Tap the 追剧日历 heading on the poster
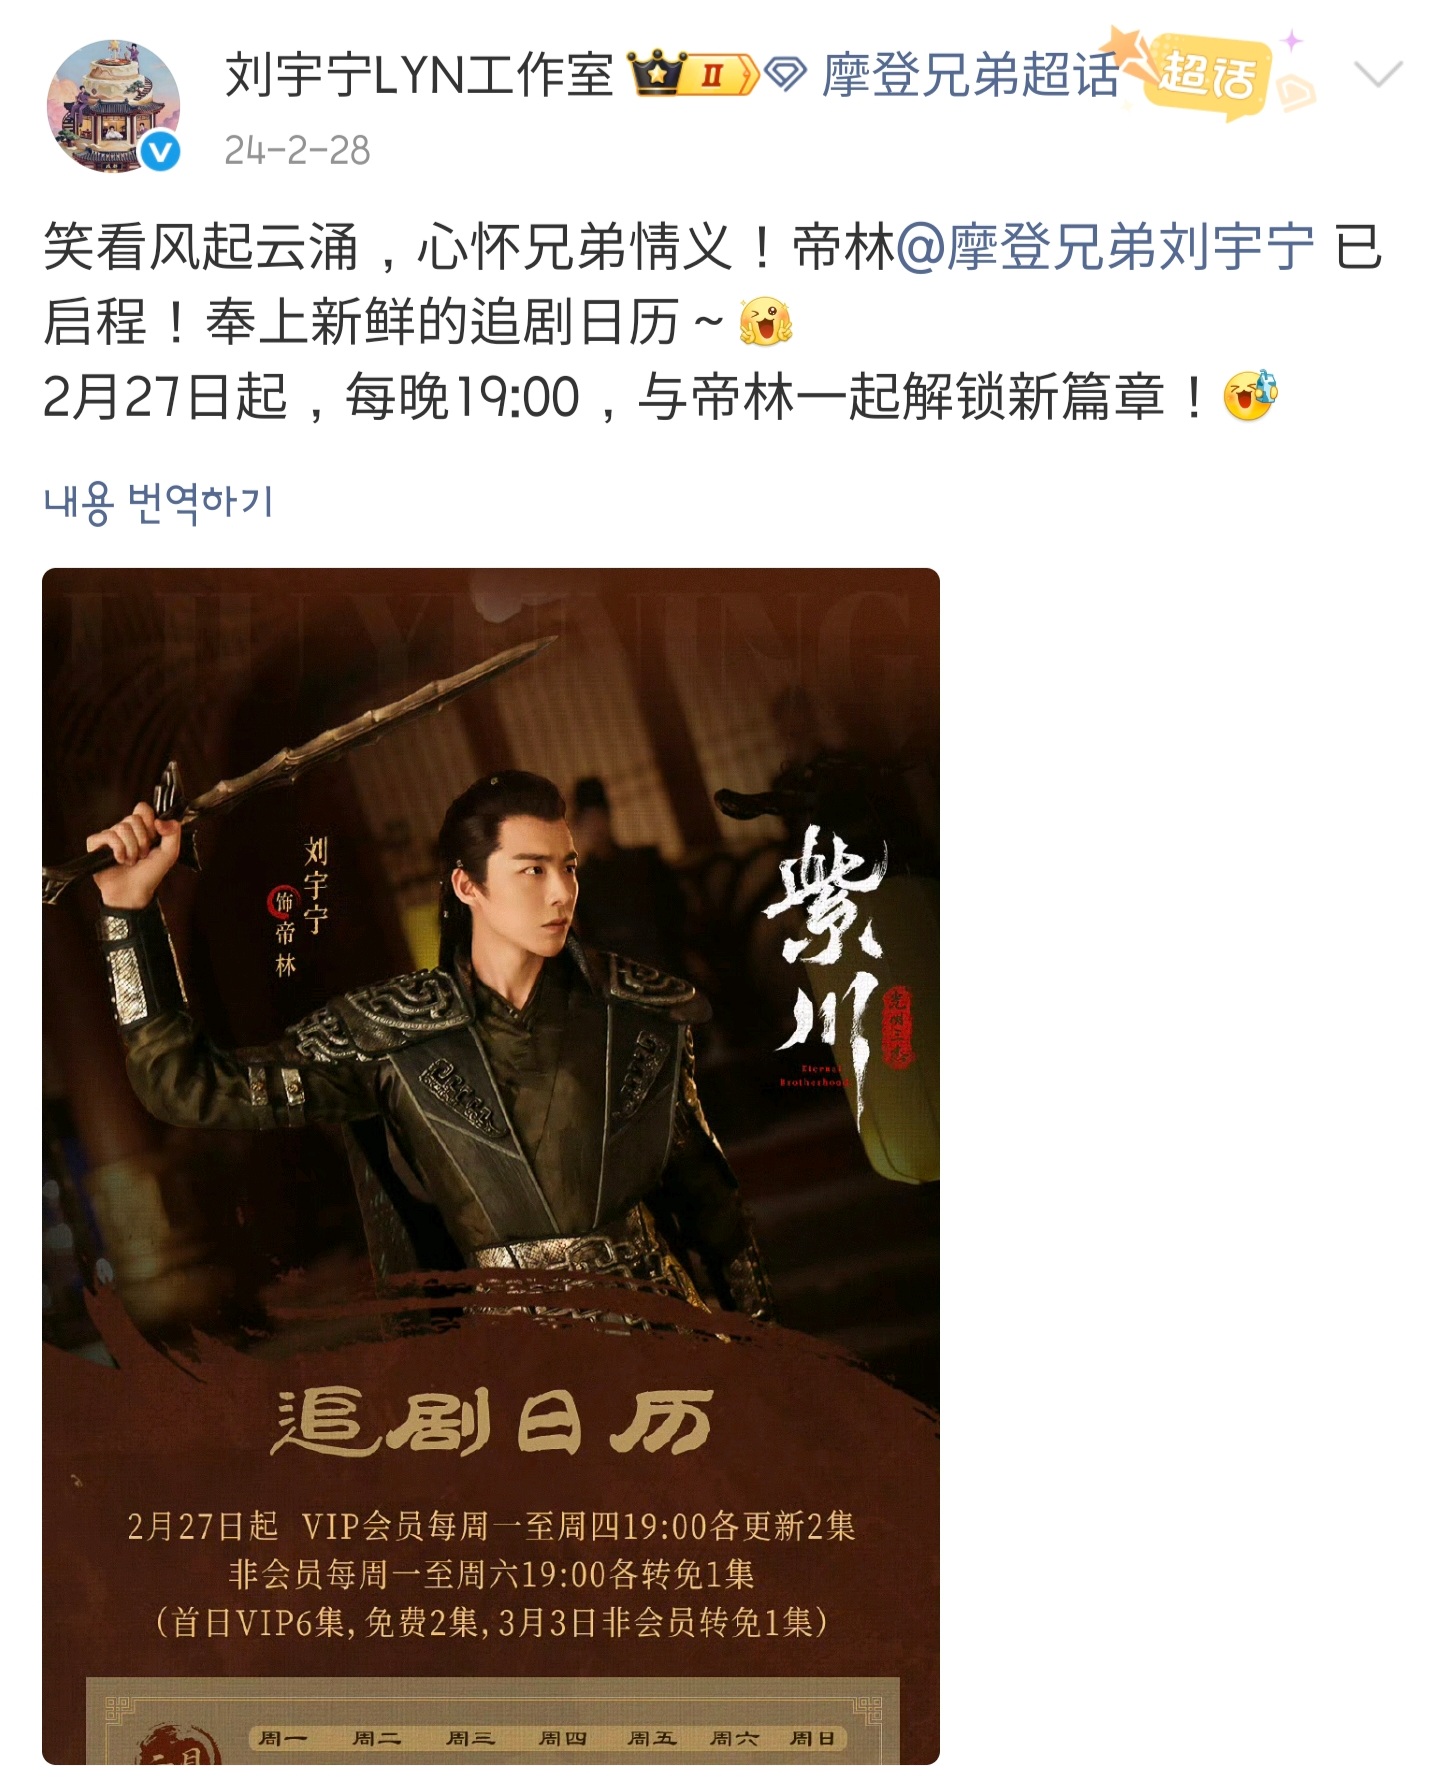The width and height of the screenshot is (1440, 1782). [x=492, y=1421]
